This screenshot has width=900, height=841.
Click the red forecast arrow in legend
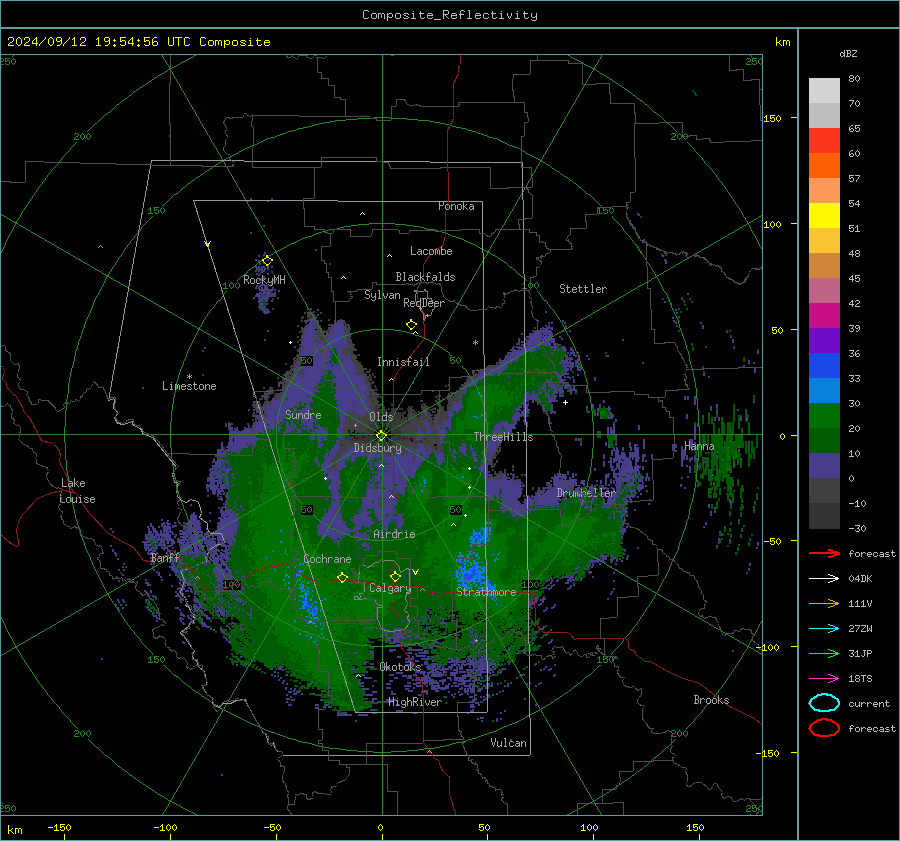pos(824,553)
